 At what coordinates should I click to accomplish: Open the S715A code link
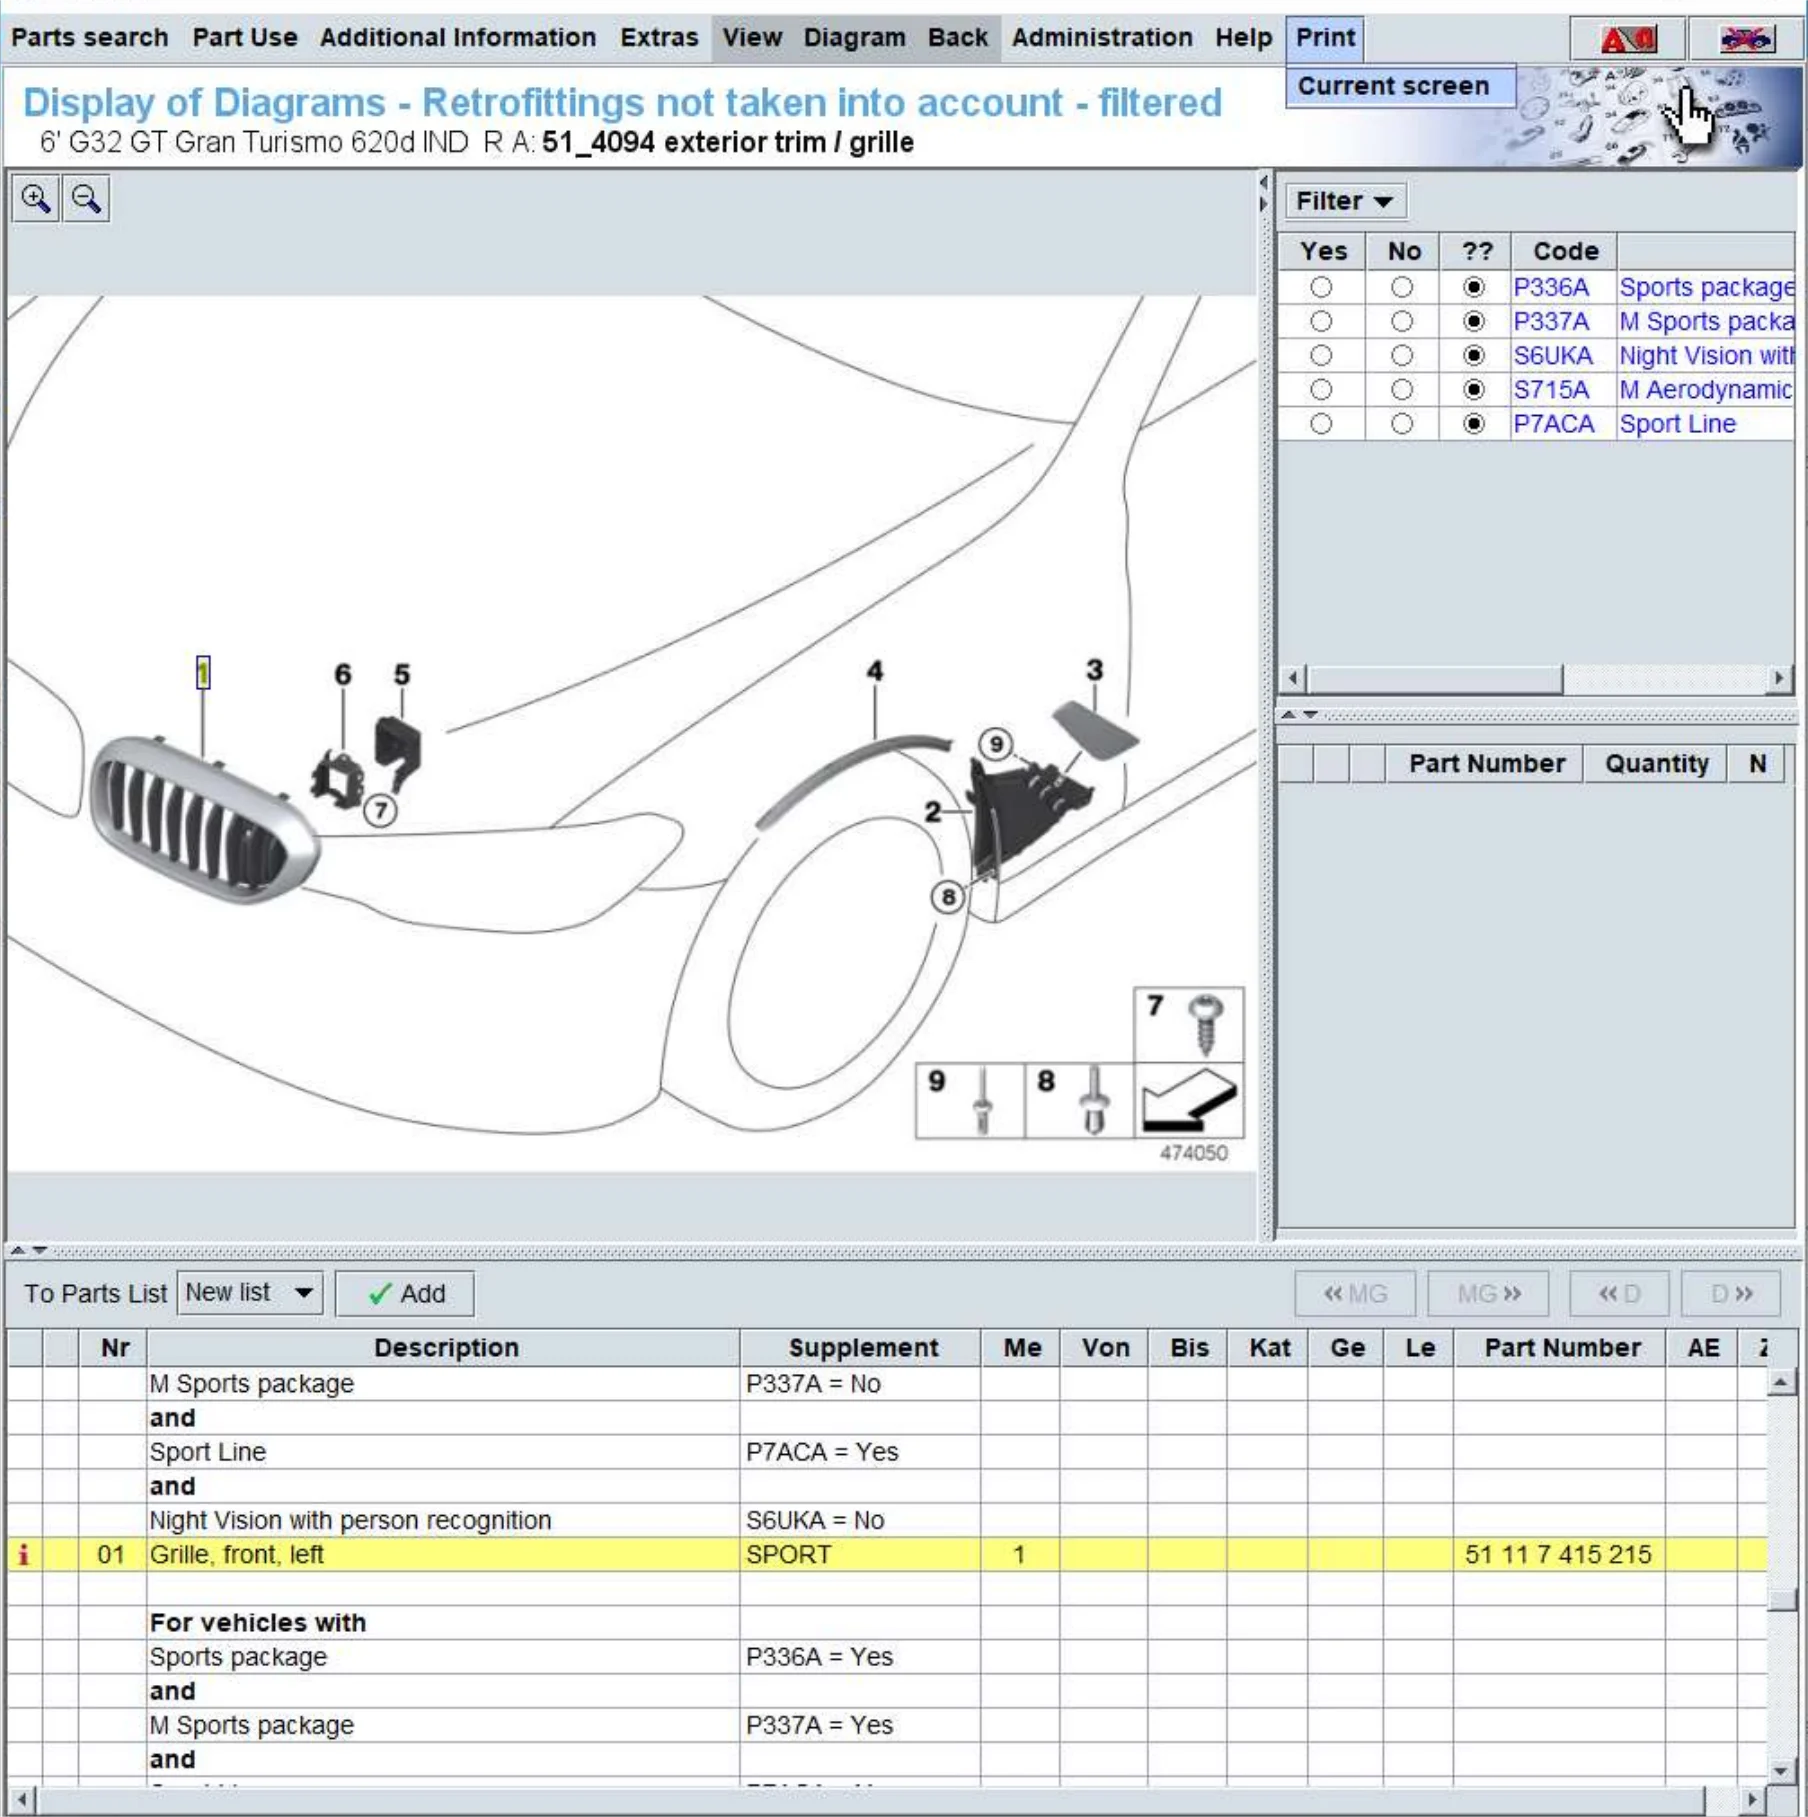point(1550,390)
